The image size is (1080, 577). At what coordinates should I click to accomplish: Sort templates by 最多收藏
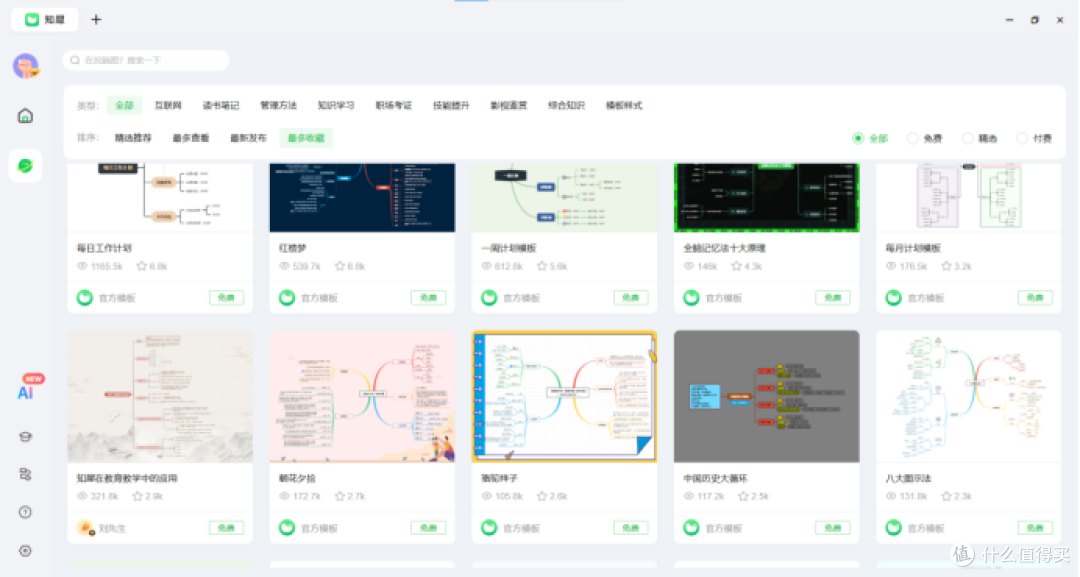click(307, 138)
